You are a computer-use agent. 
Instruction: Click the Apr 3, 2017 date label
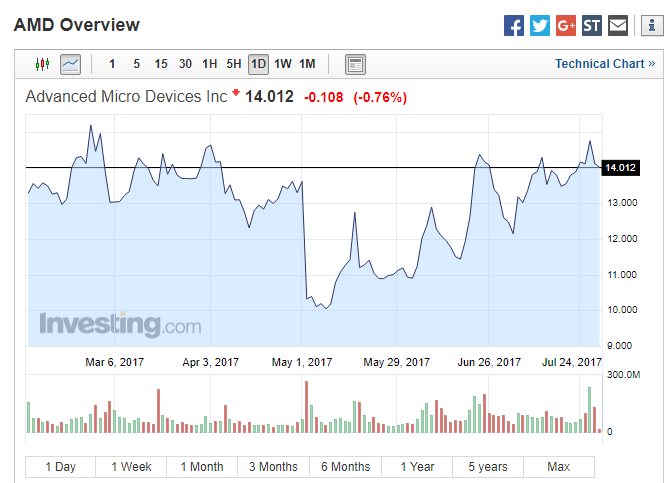point(211,362)
